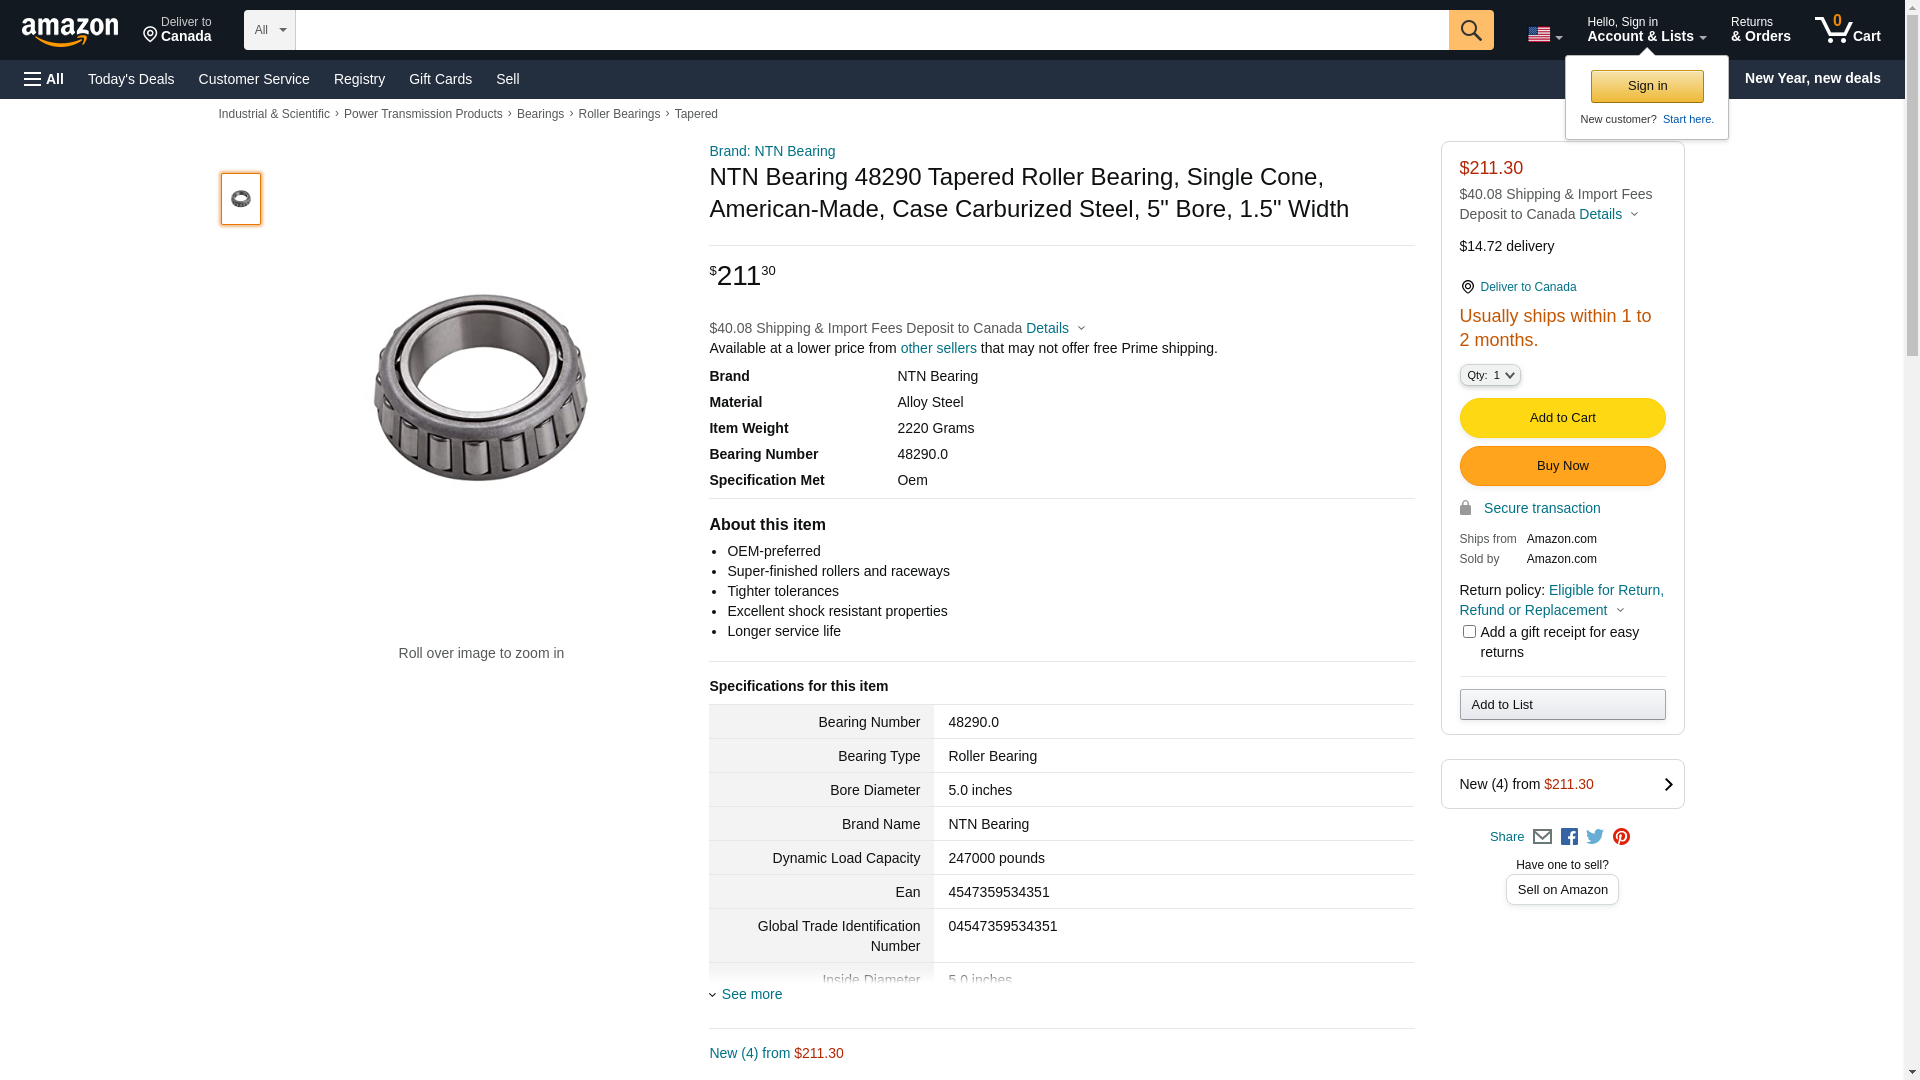Open the All hamburger menu
The height and width of the screenshot is (1080, 1920).
44,79
